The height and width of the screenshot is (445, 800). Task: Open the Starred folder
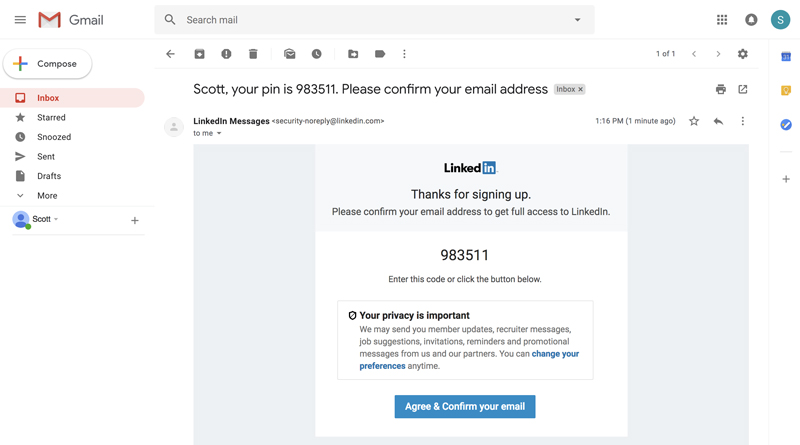[51, 117]
